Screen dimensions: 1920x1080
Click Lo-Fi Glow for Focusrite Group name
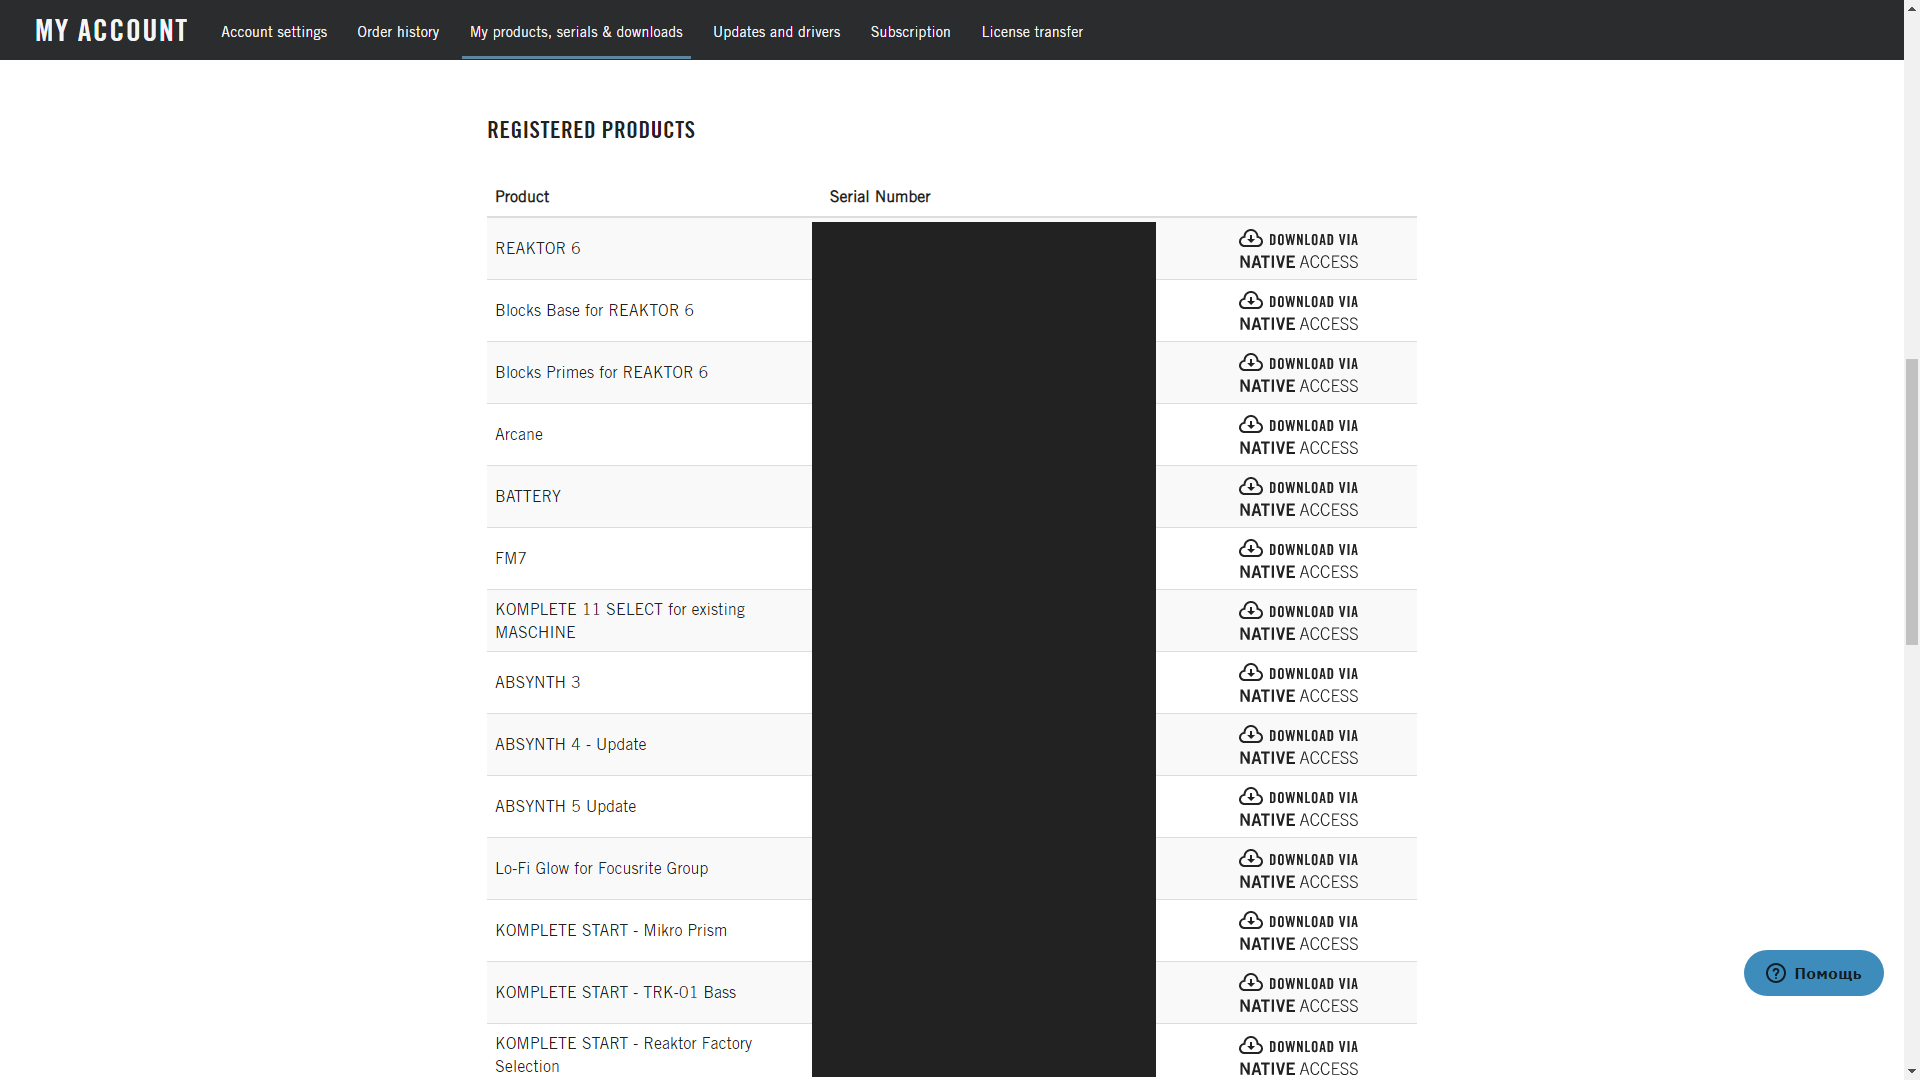click(x=602, y=868)
